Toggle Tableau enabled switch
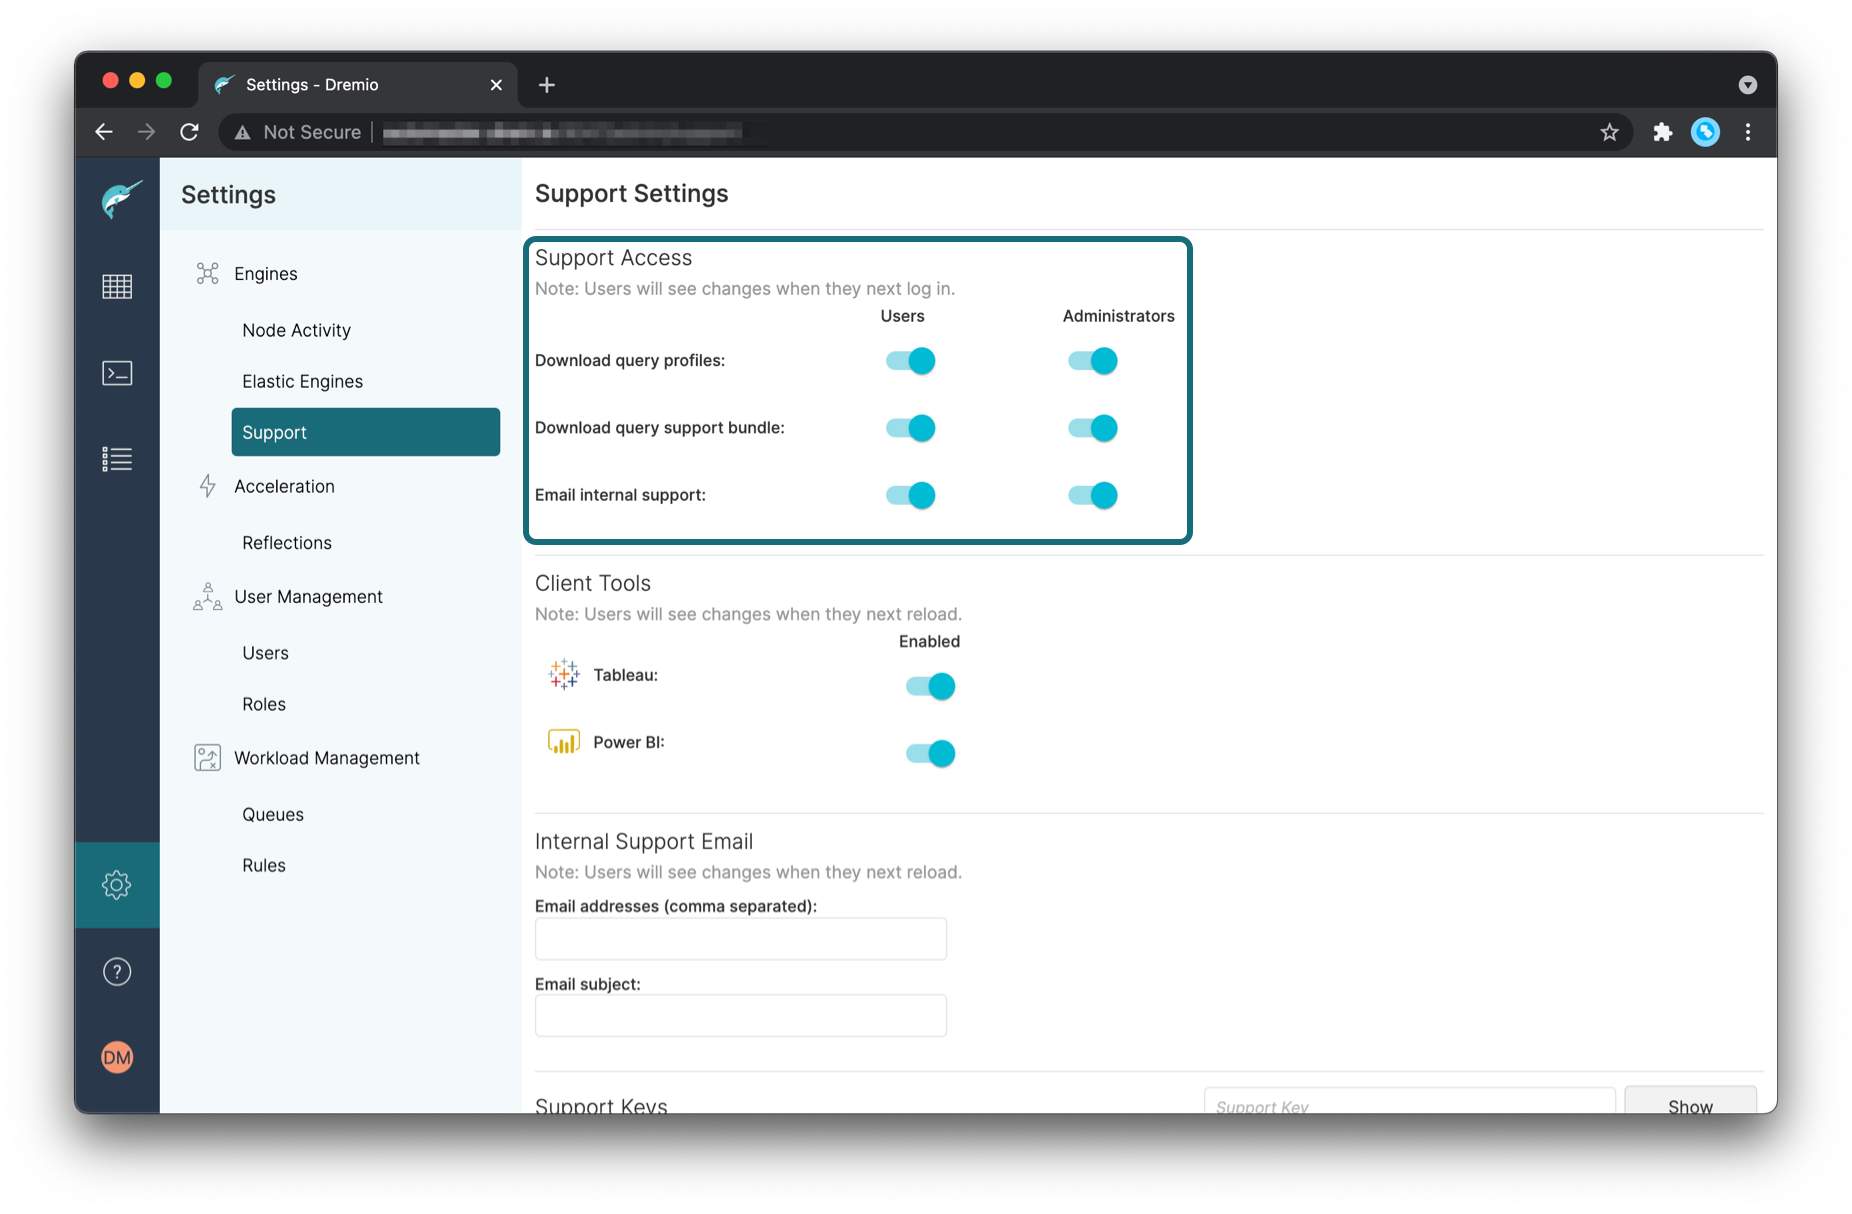Viewport: 1852px width, 1214px height. pos(929,685)
